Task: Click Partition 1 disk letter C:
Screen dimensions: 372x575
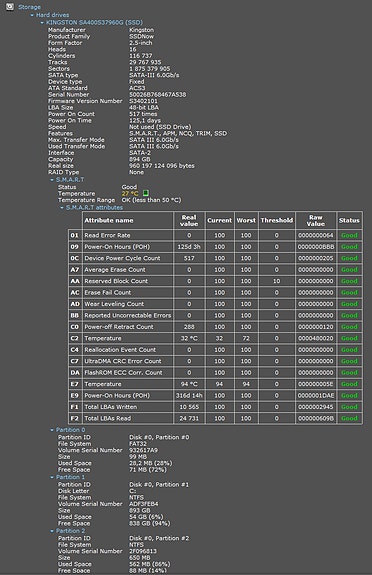Action: pos(132,491)
